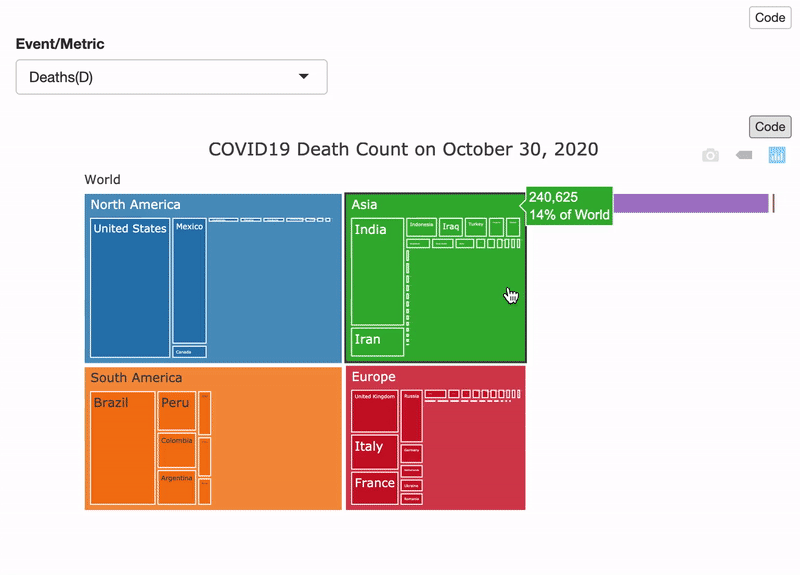Click the Peru tile
The height and width of the screenshot is (575, 800).
pos(176,411)
